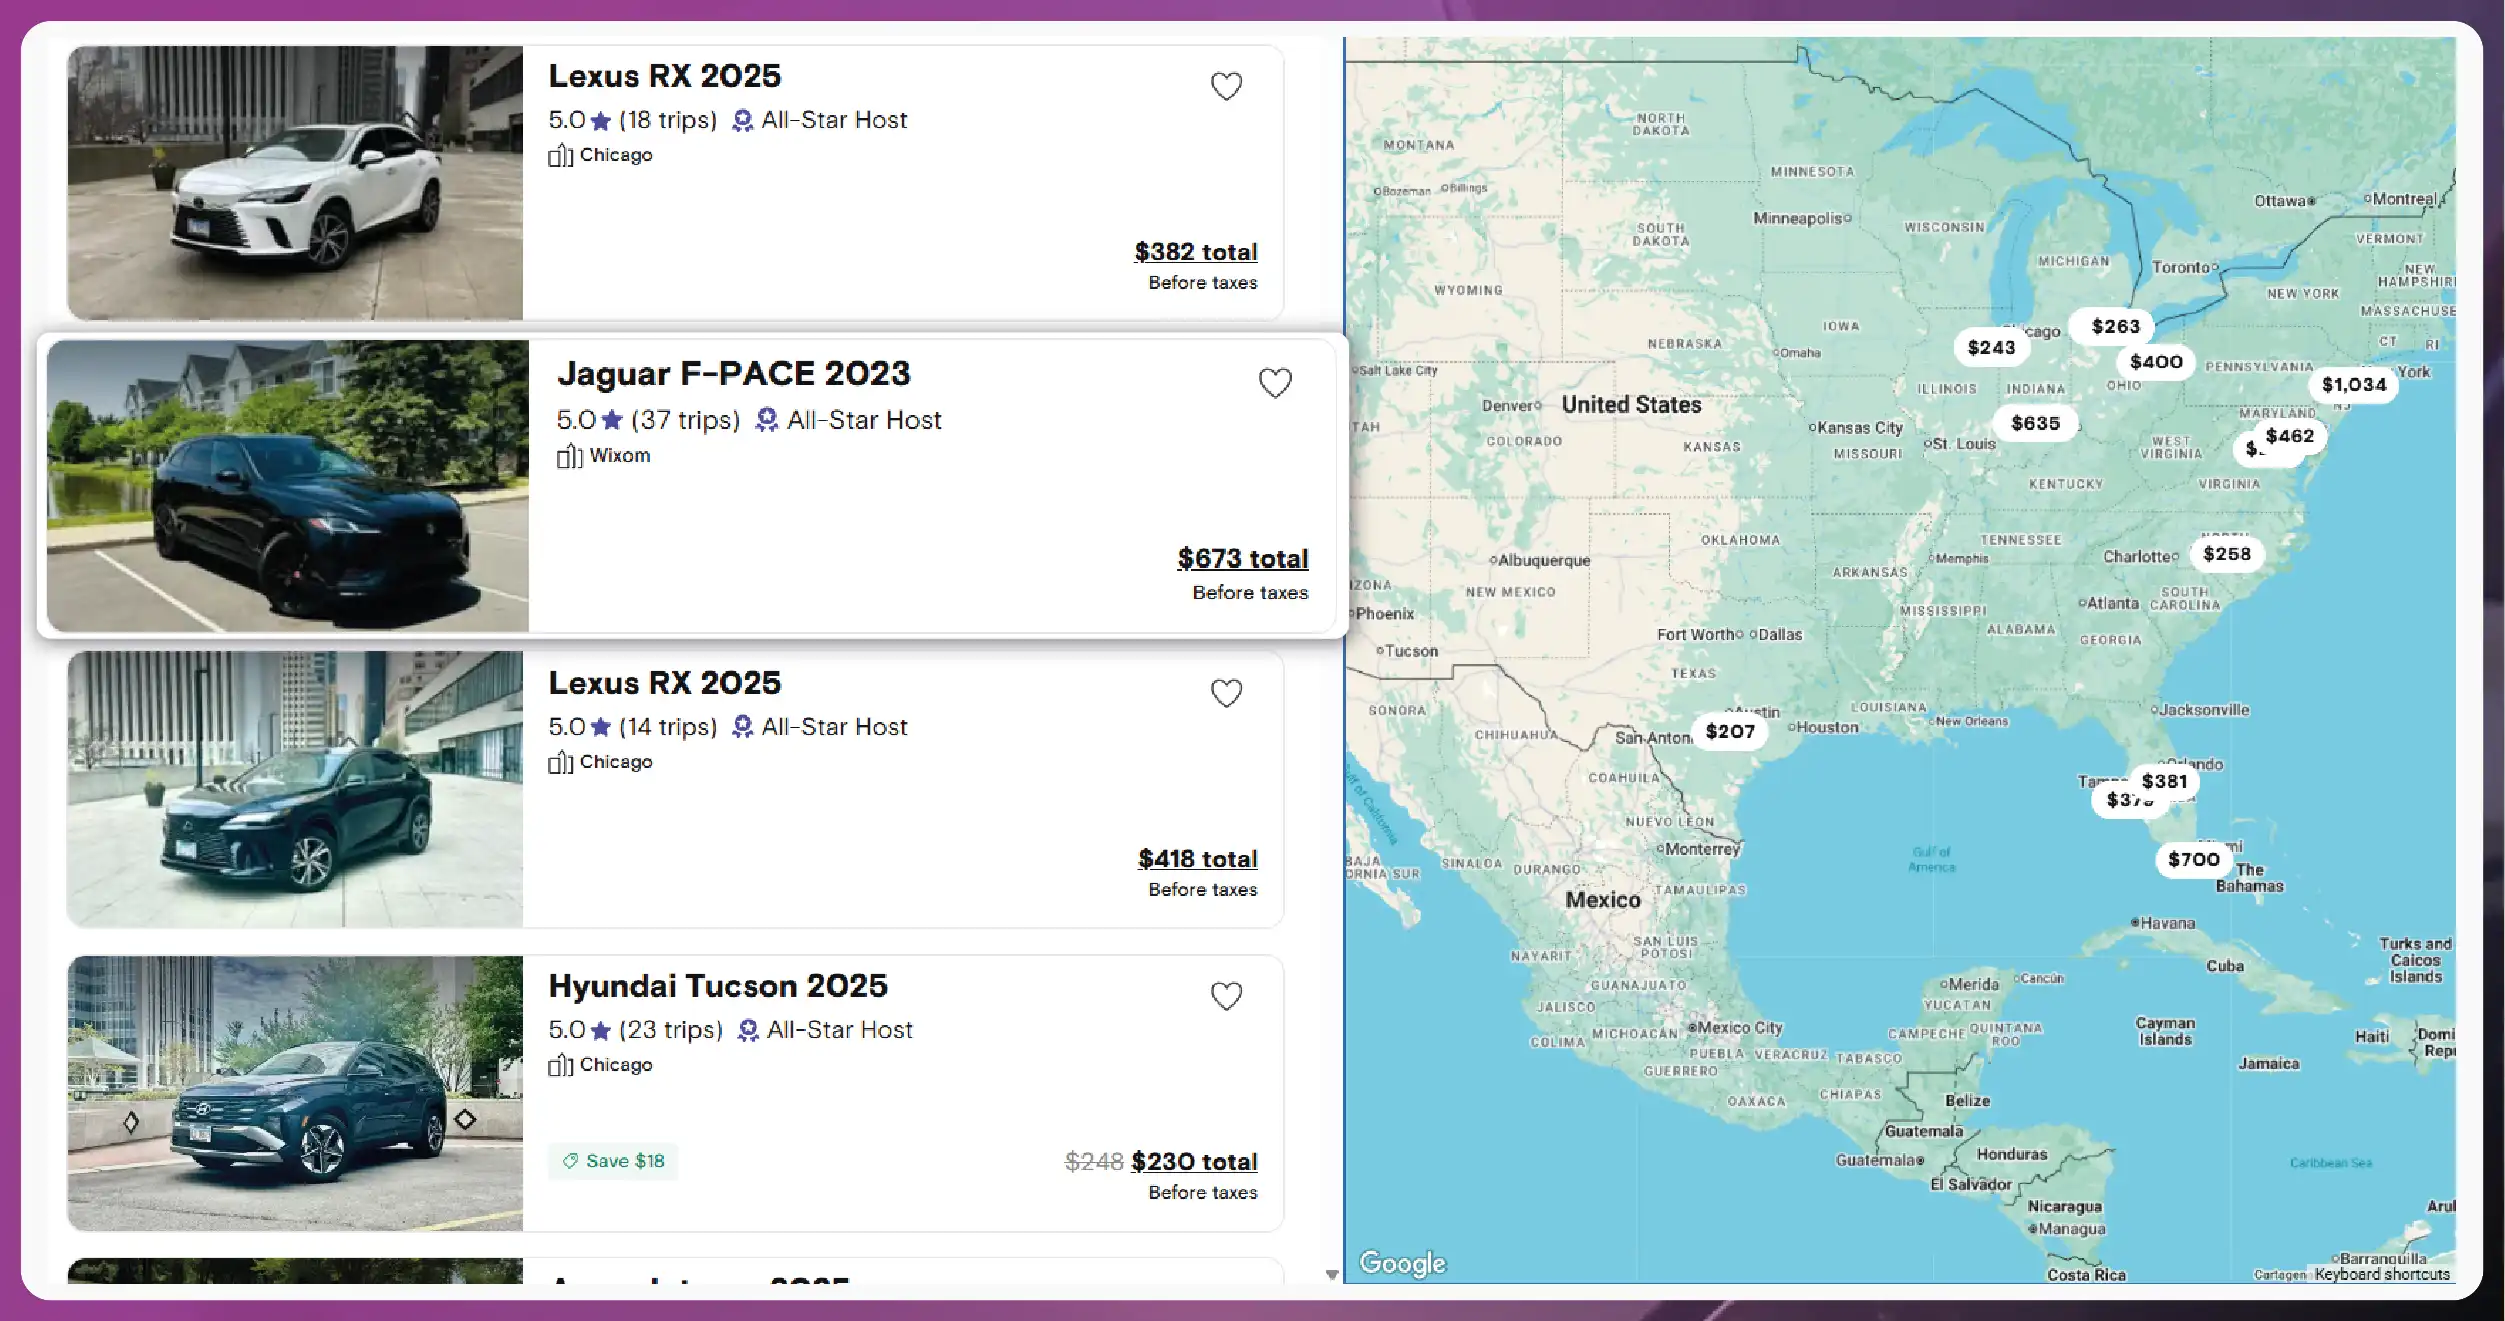
Task: Select the $635 price pin on map
Action: tap(2035, 423)
